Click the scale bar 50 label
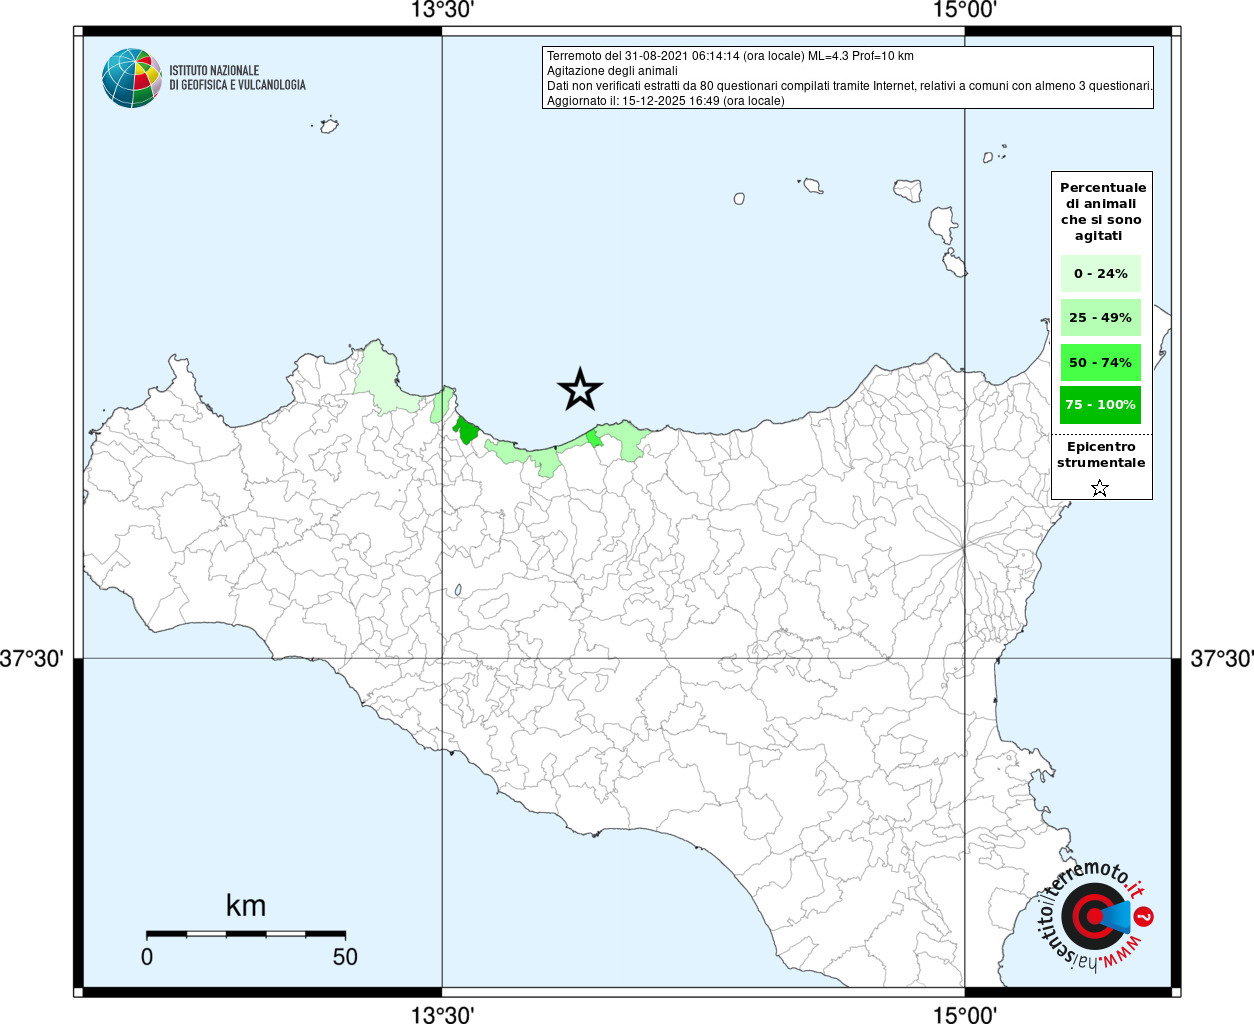This screenshot has width=1254, height=1024. coord(345,957)
